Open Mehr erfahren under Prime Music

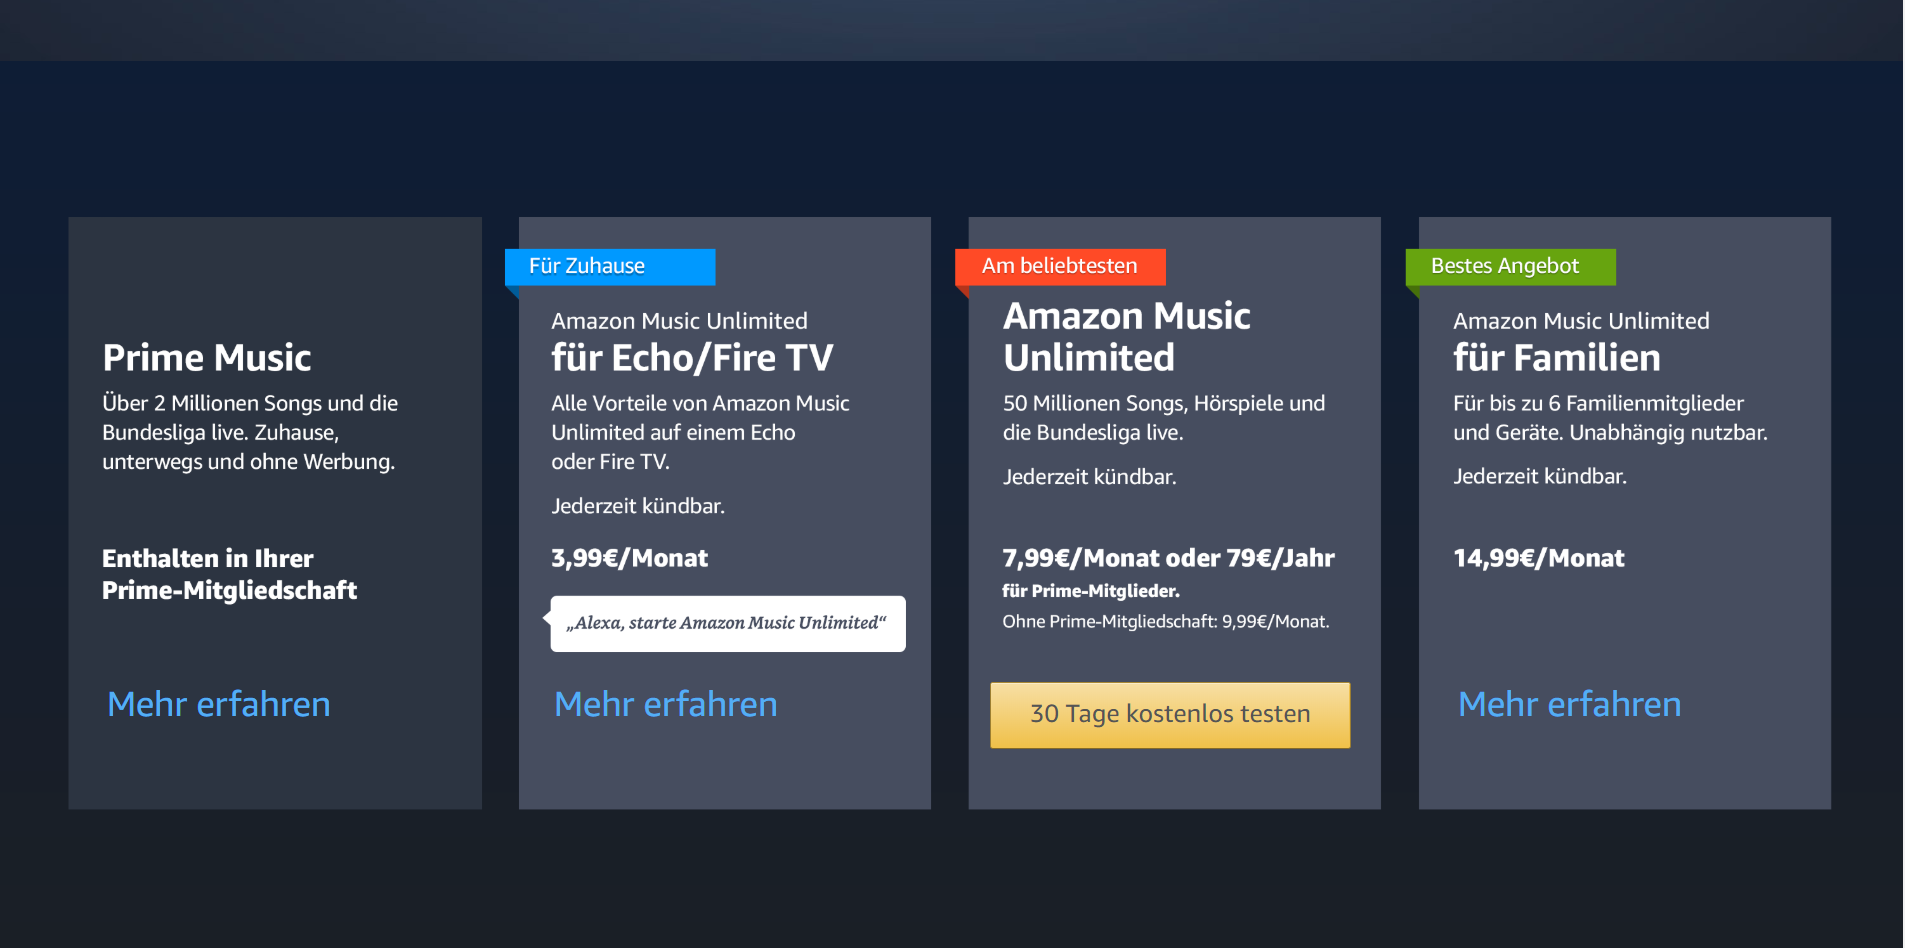click(x=219, y=704)
